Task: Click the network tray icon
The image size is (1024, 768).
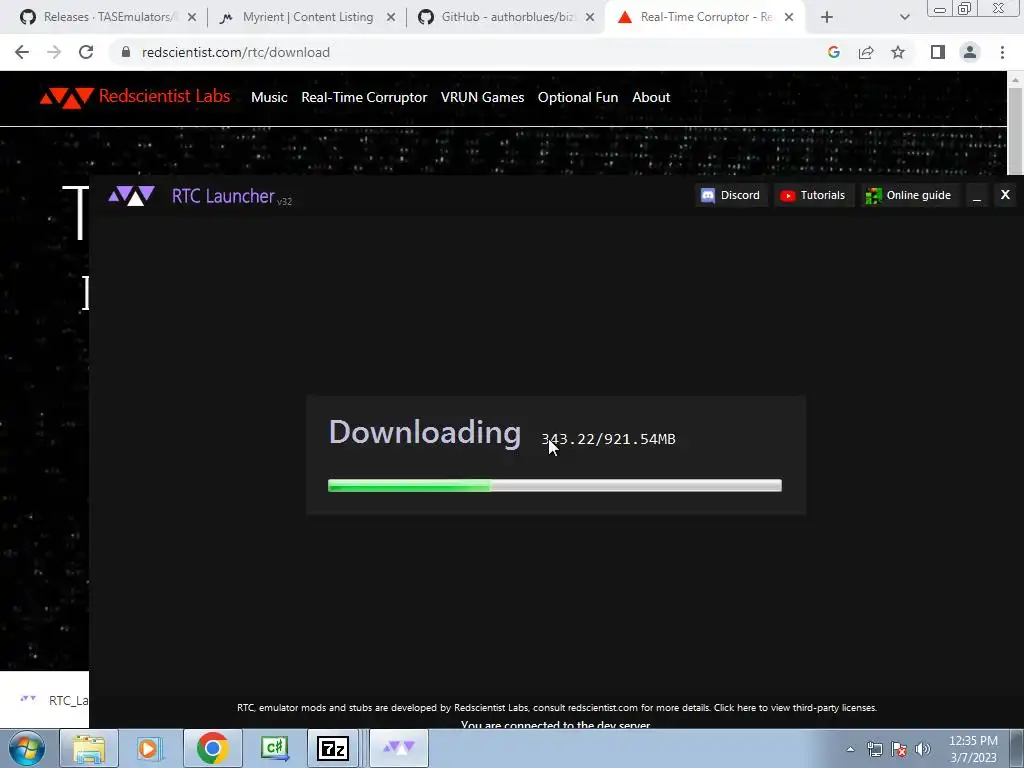Action: click(874, 749)
